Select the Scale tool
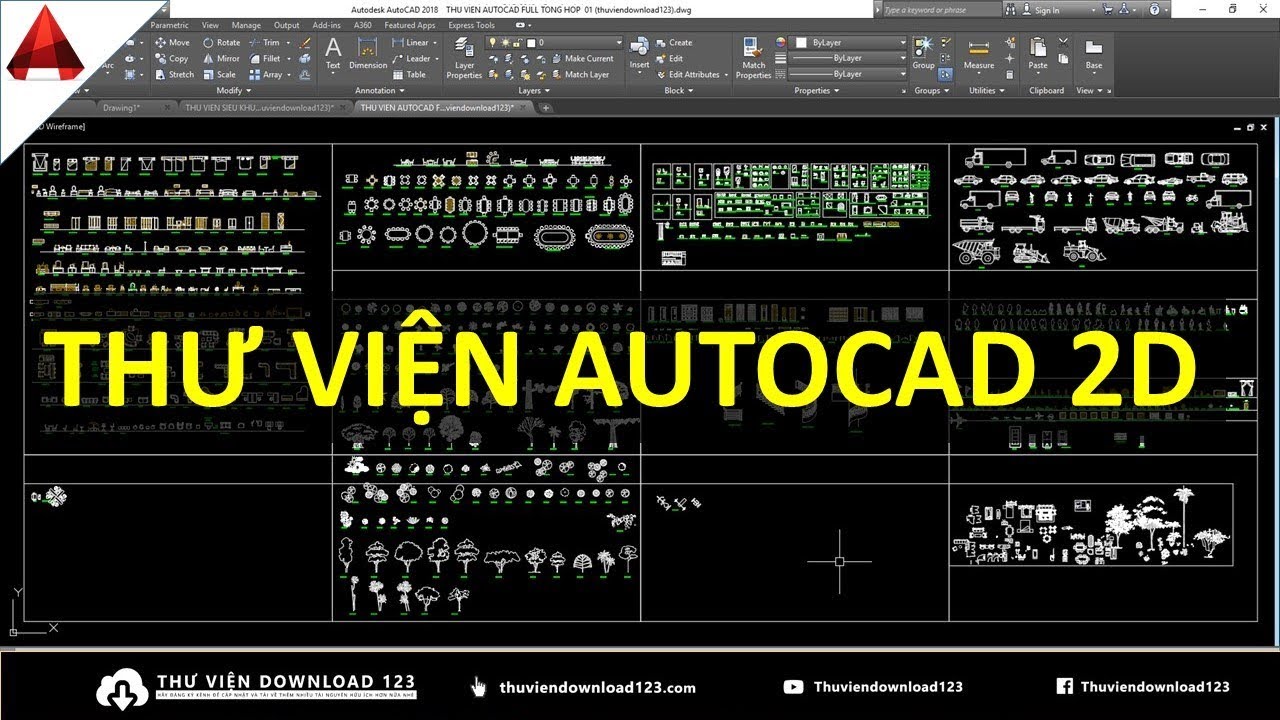Viewport: 1280px width, 720px height. point(219,75)
